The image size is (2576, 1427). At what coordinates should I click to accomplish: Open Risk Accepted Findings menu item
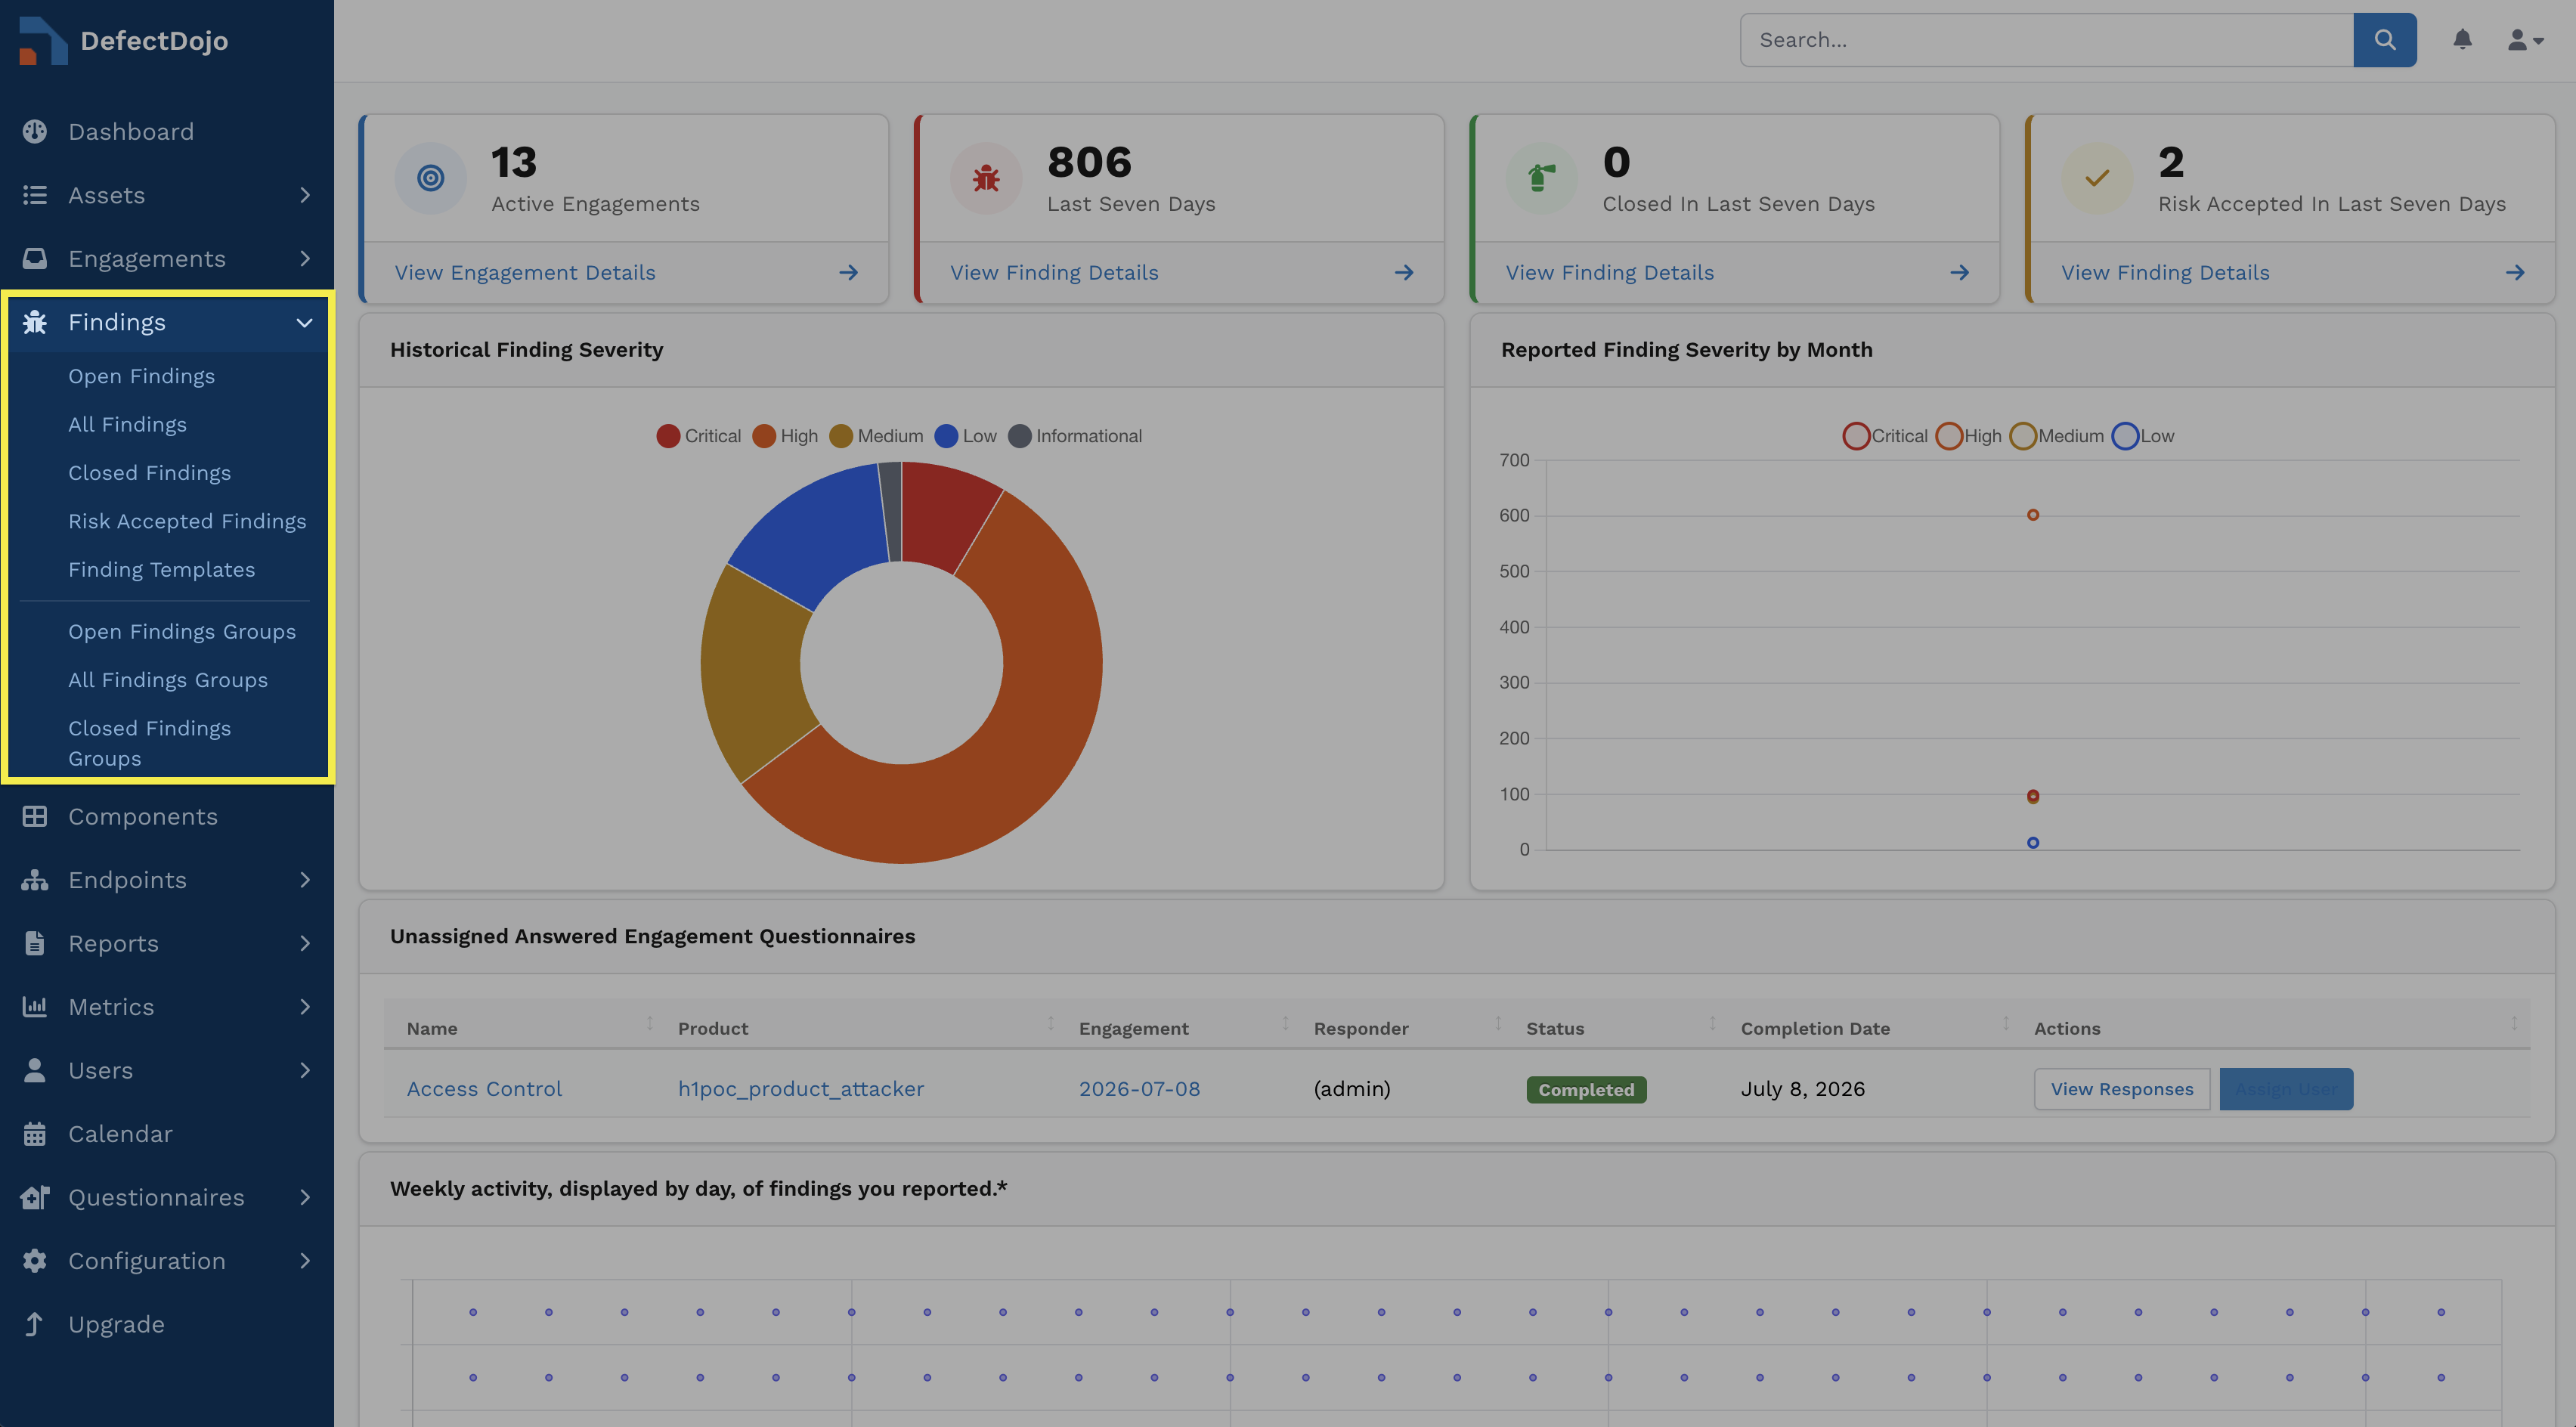point(187,521)
